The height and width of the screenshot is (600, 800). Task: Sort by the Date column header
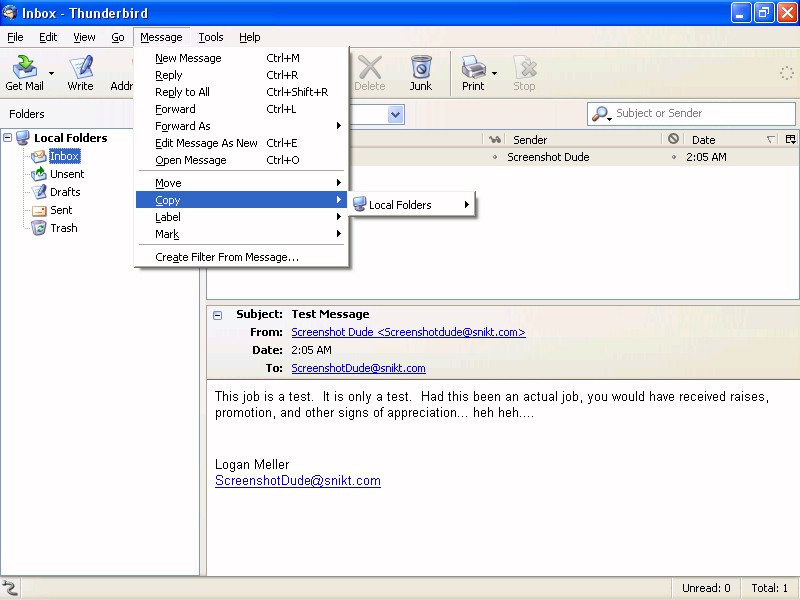click(732, 140)
